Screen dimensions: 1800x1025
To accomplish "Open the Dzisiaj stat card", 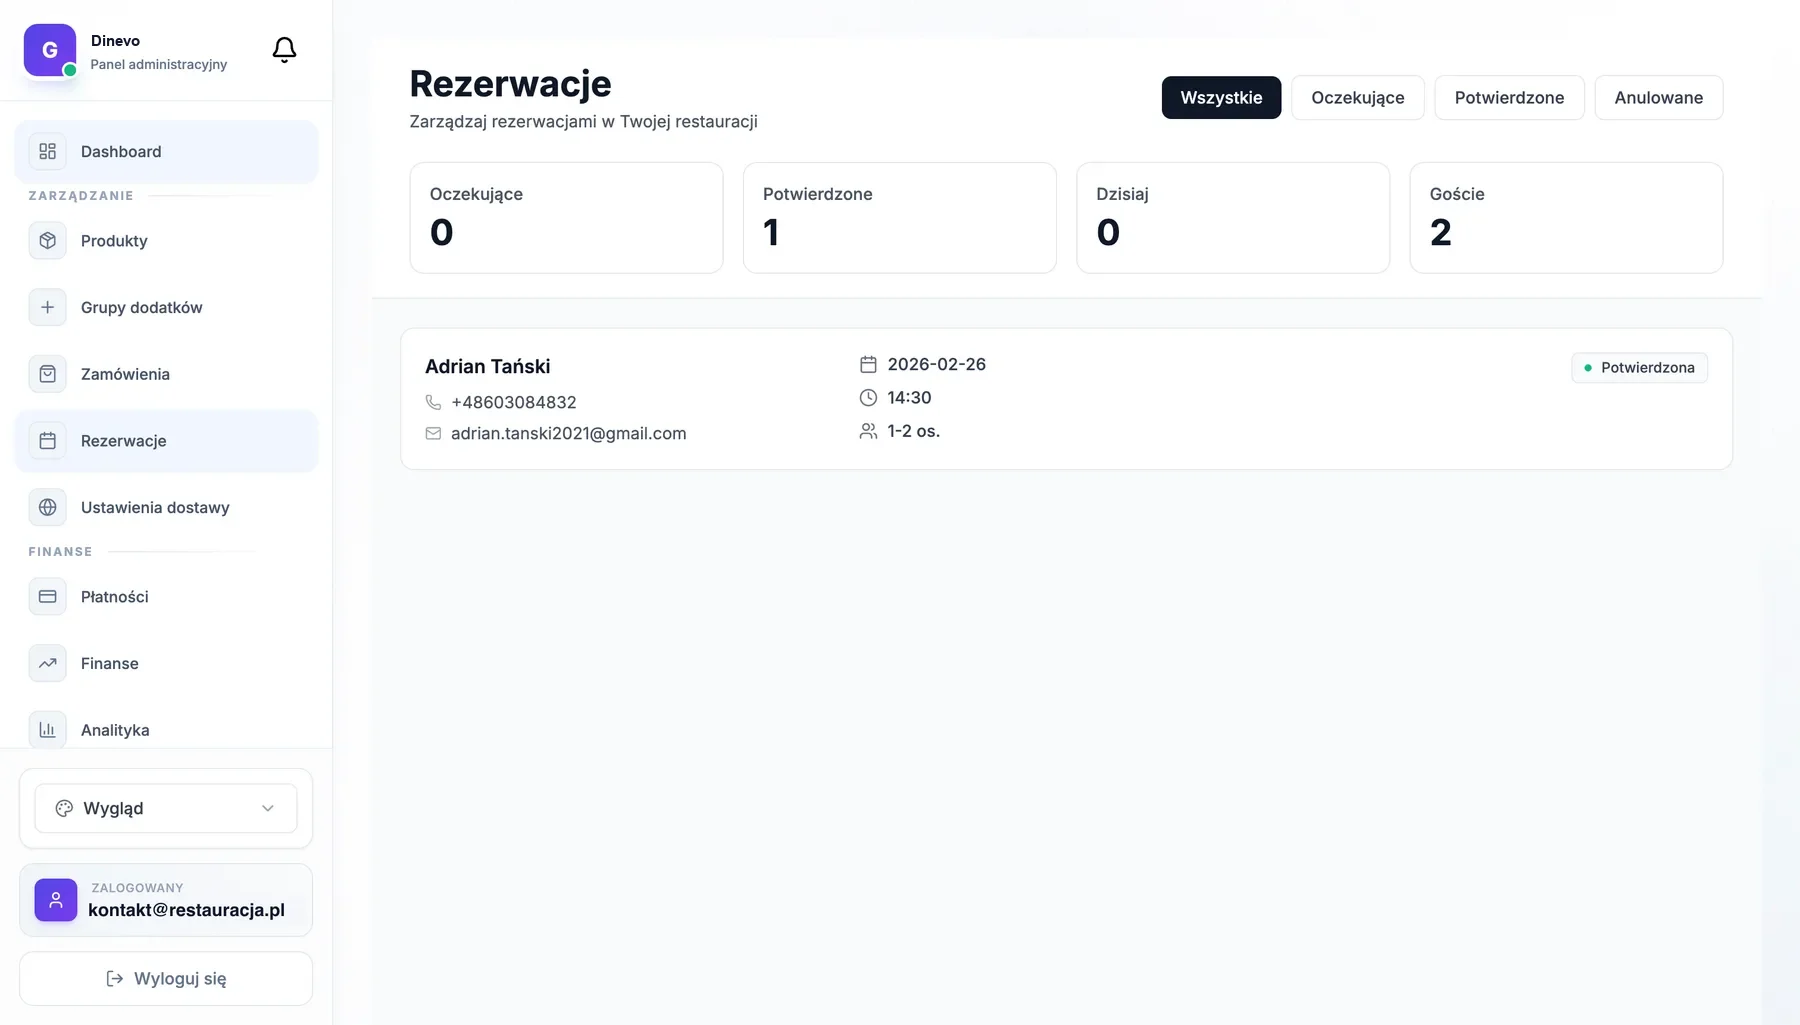I will [x=1233, y=218].
